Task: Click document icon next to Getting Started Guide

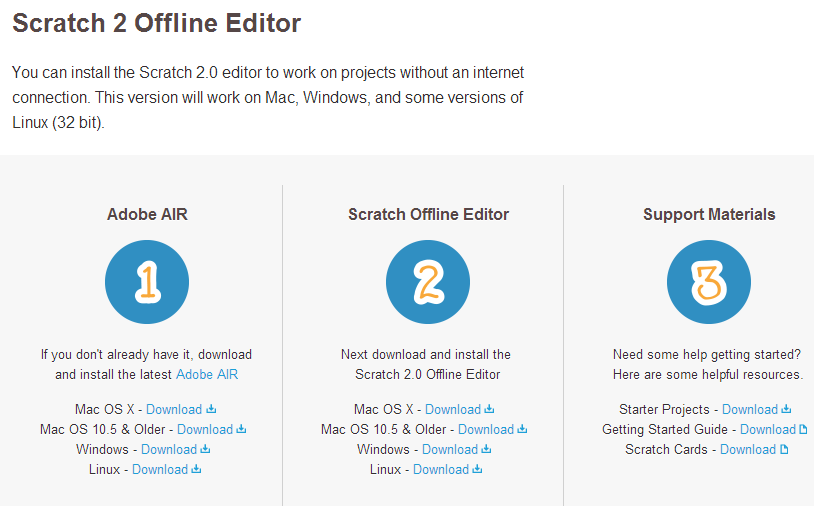Action: click(x=804, y=429)
